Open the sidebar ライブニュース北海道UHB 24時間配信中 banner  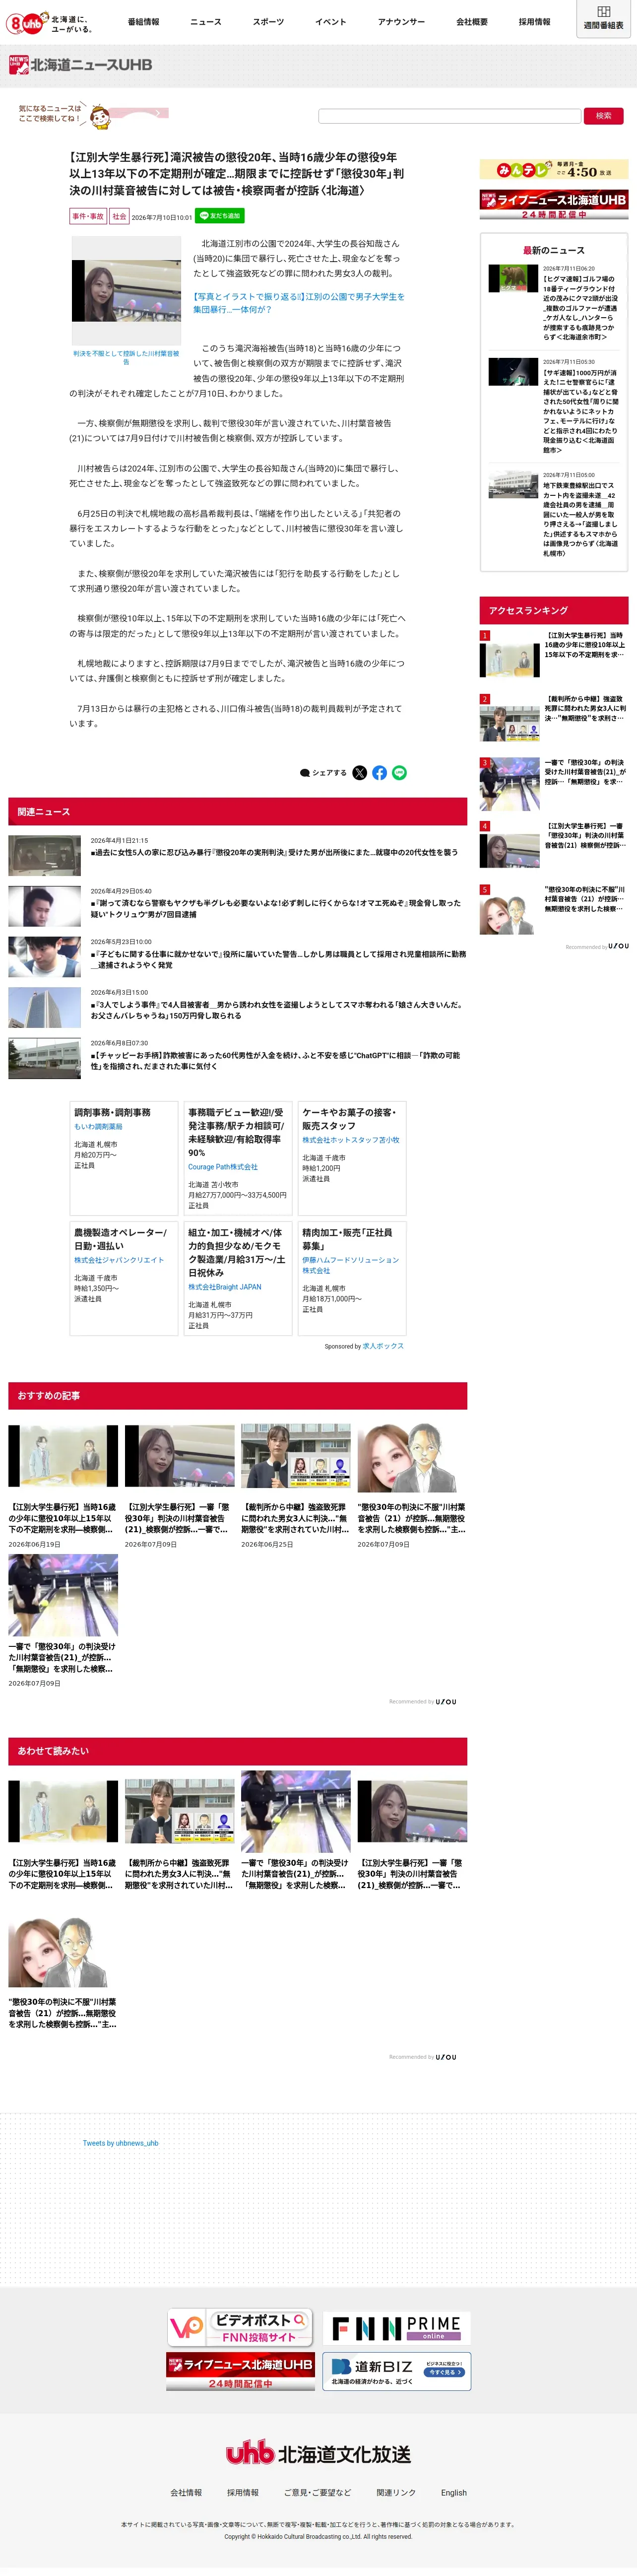point(554,204)
